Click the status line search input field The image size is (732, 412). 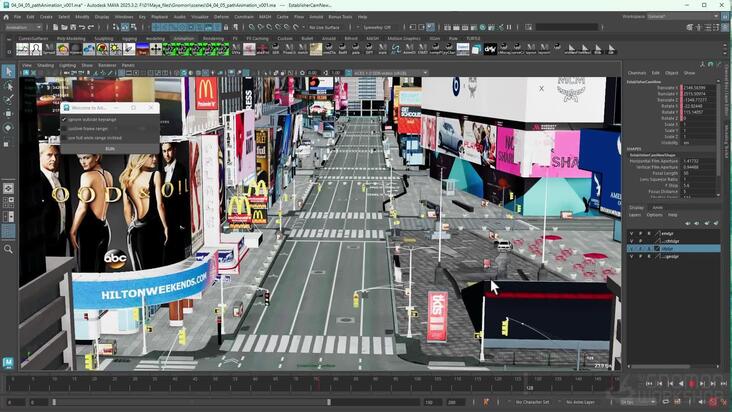pos(565,28)
